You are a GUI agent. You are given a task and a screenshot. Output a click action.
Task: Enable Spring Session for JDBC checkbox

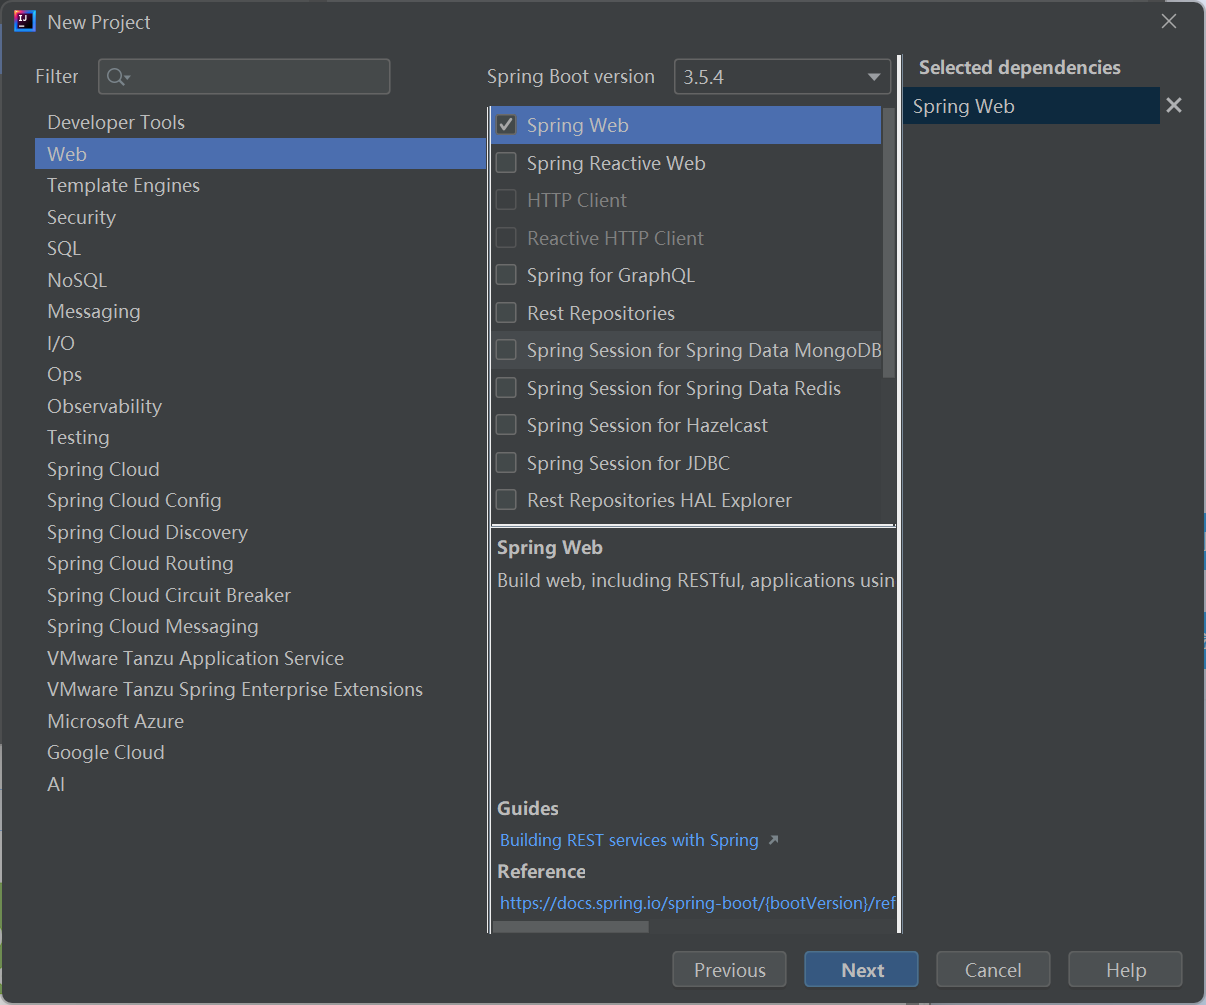(507, 463)
